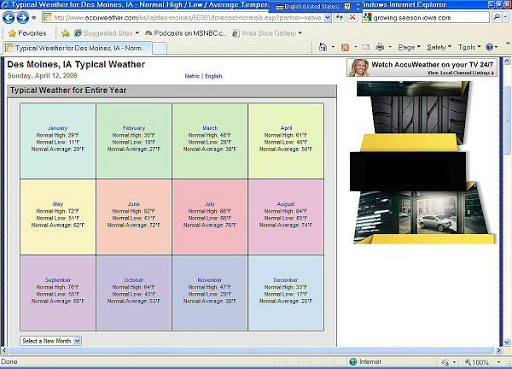
Task: Click the new blank tab button
Action: point(160,48)
